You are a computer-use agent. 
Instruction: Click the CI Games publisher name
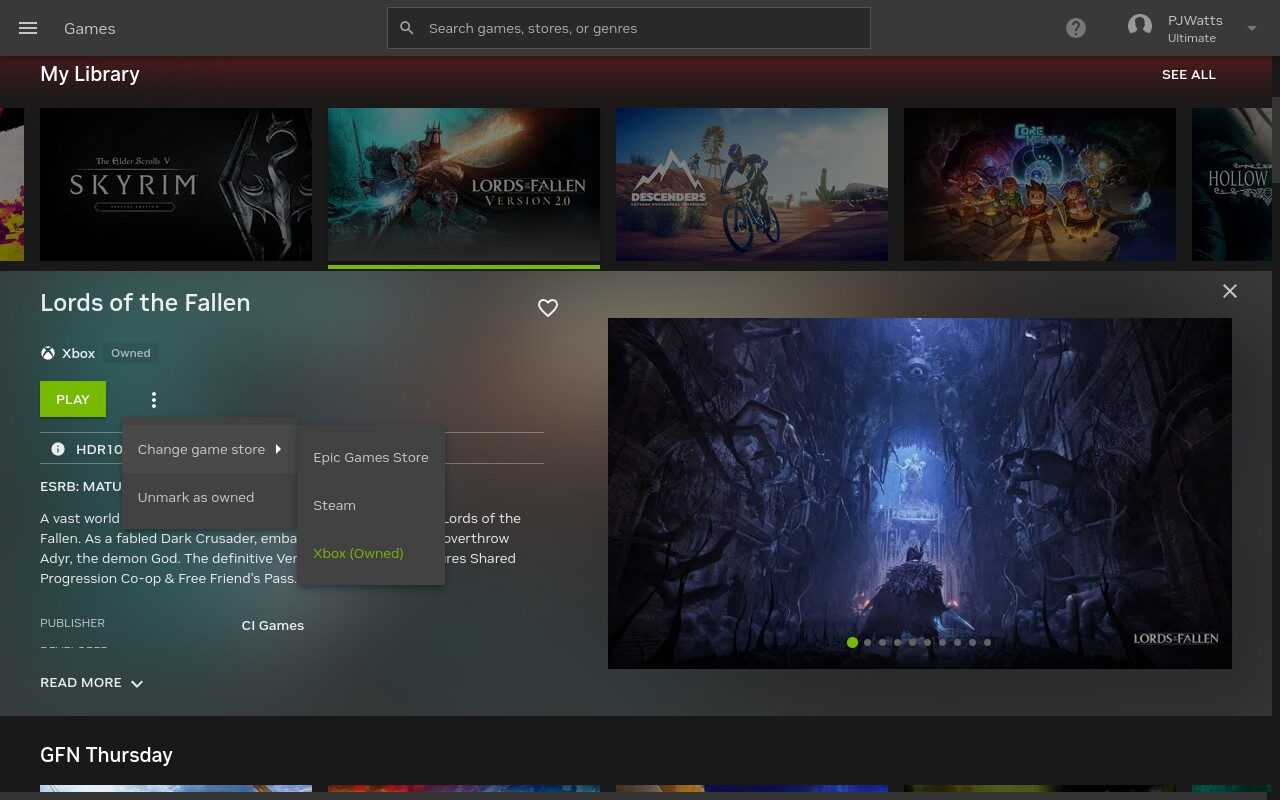pos(273,625)
